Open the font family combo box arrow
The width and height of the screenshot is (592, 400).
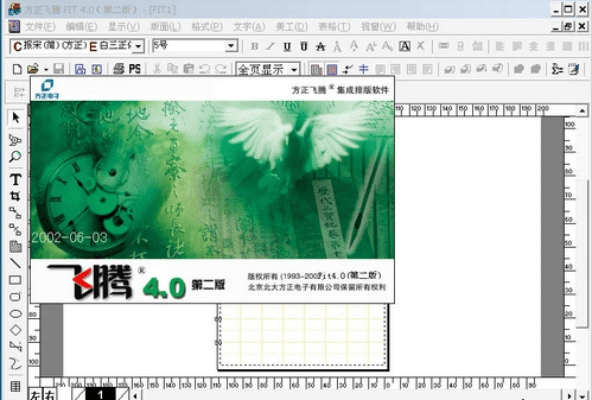pyautogui.click(x=138, y=46)
